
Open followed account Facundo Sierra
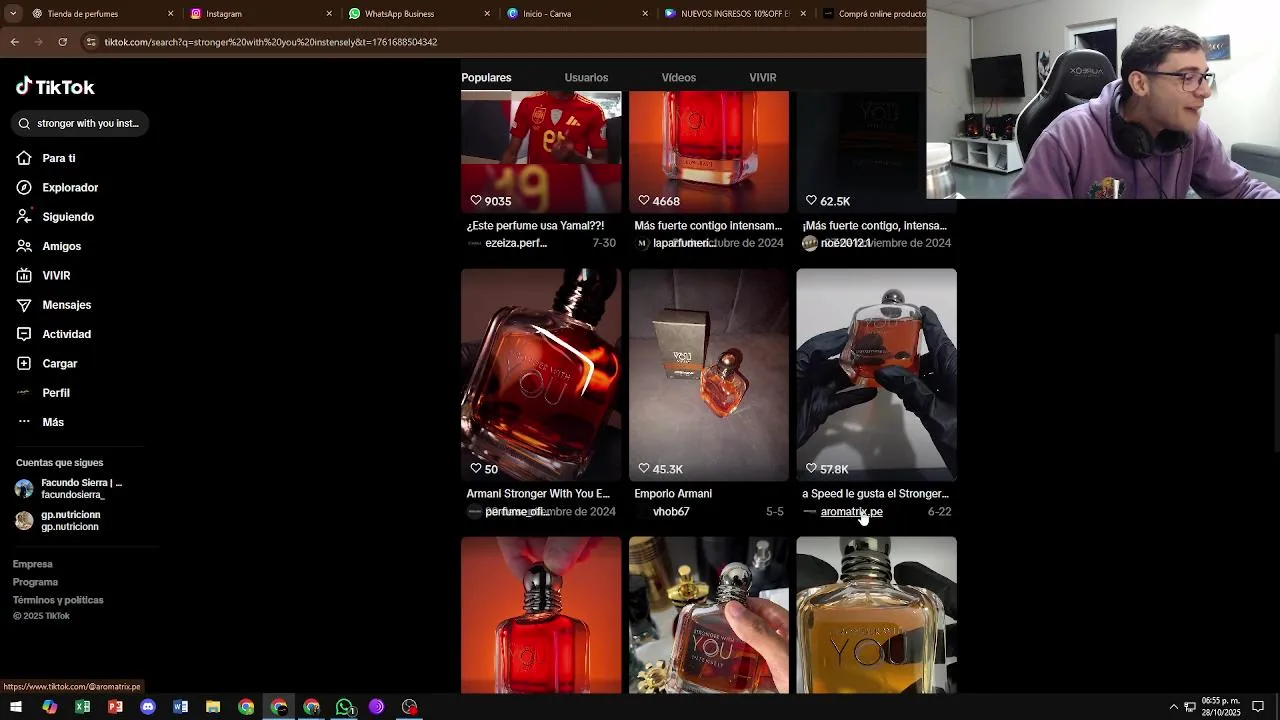(70, 489)
